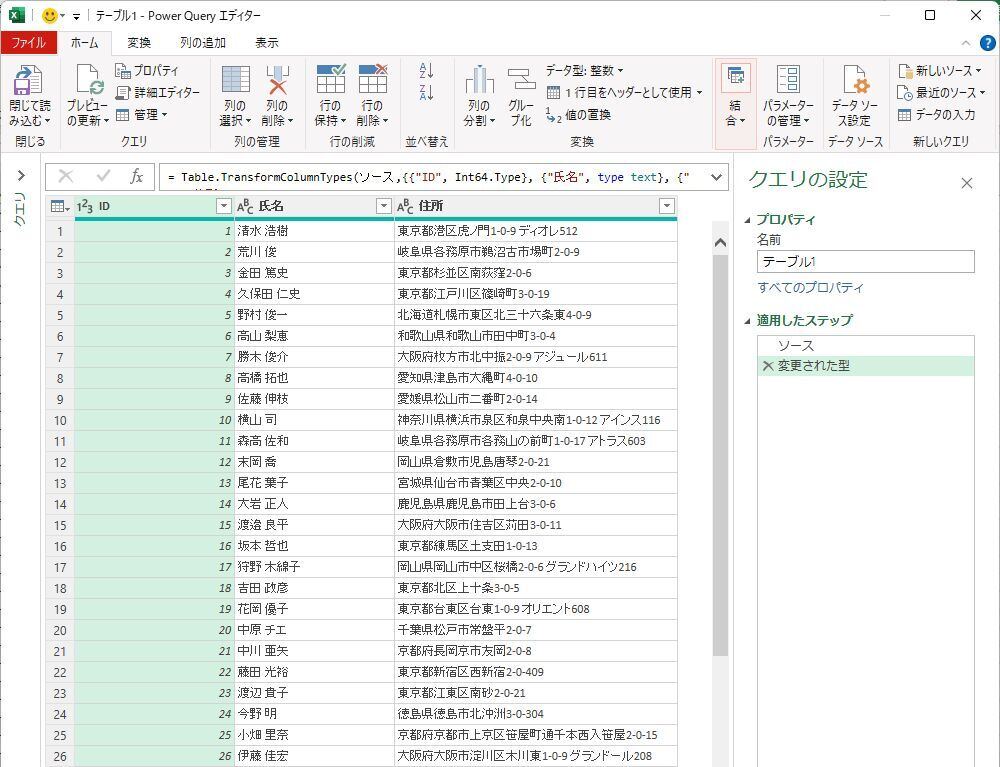Click inside the formula bar text

[429, 177]
